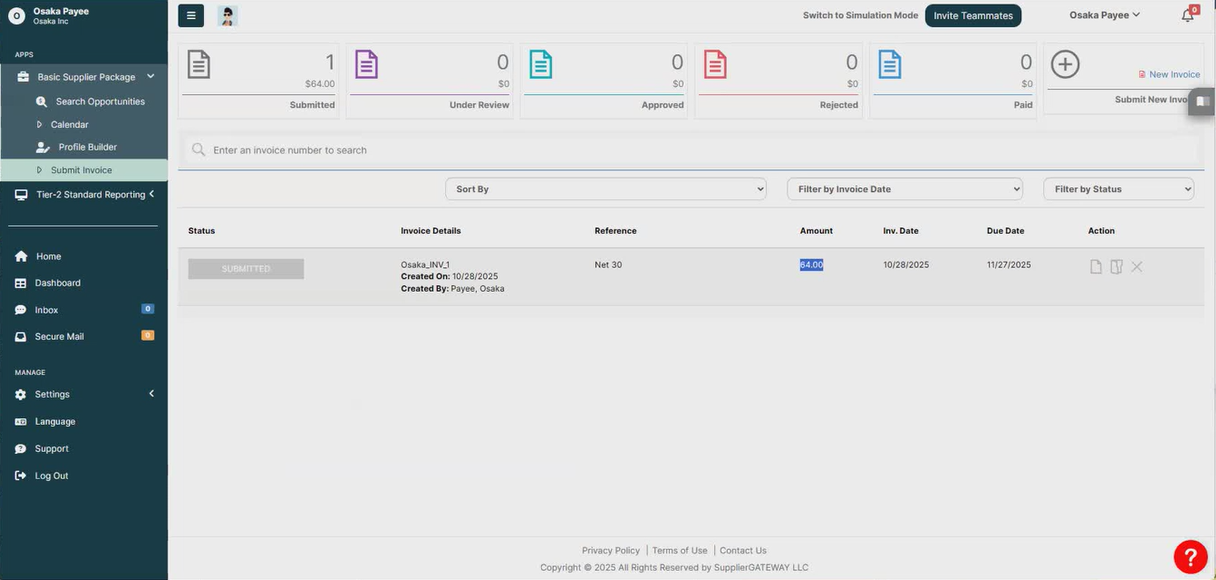
Task: Click the X delete icon for Osaka_INV_1
Action: click(1137, 267)
